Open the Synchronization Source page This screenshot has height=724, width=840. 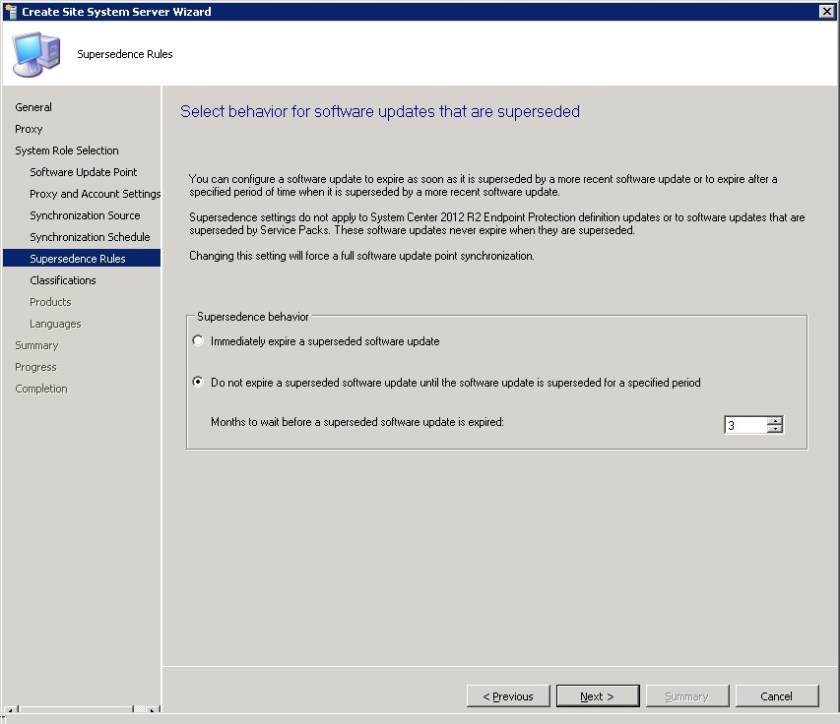click(x=86, y=215)
